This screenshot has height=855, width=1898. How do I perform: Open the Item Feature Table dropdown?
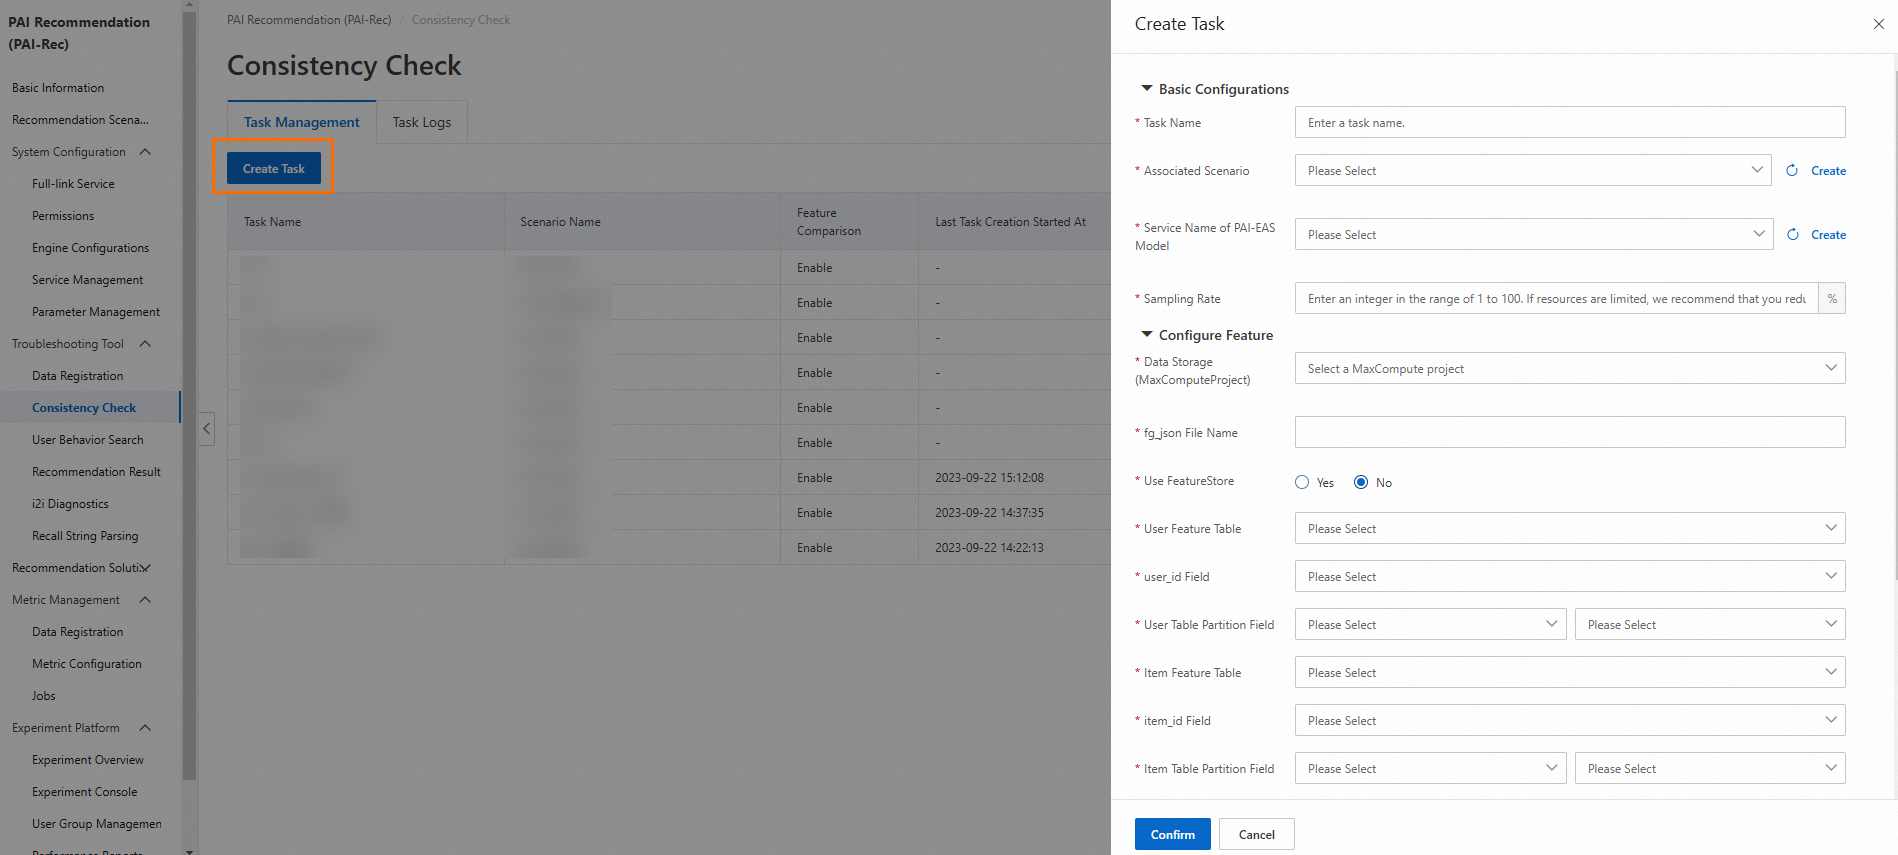[1570, 673]
